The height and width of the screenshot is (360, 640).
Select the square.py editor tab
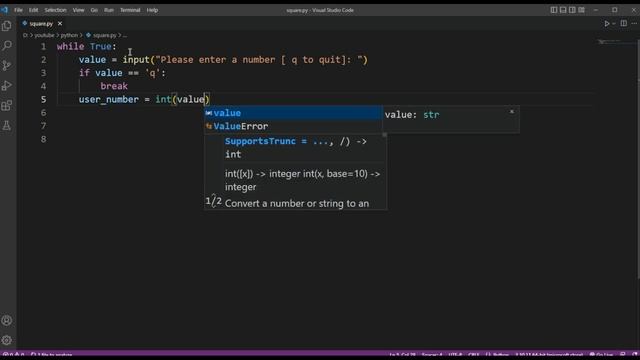42,24
